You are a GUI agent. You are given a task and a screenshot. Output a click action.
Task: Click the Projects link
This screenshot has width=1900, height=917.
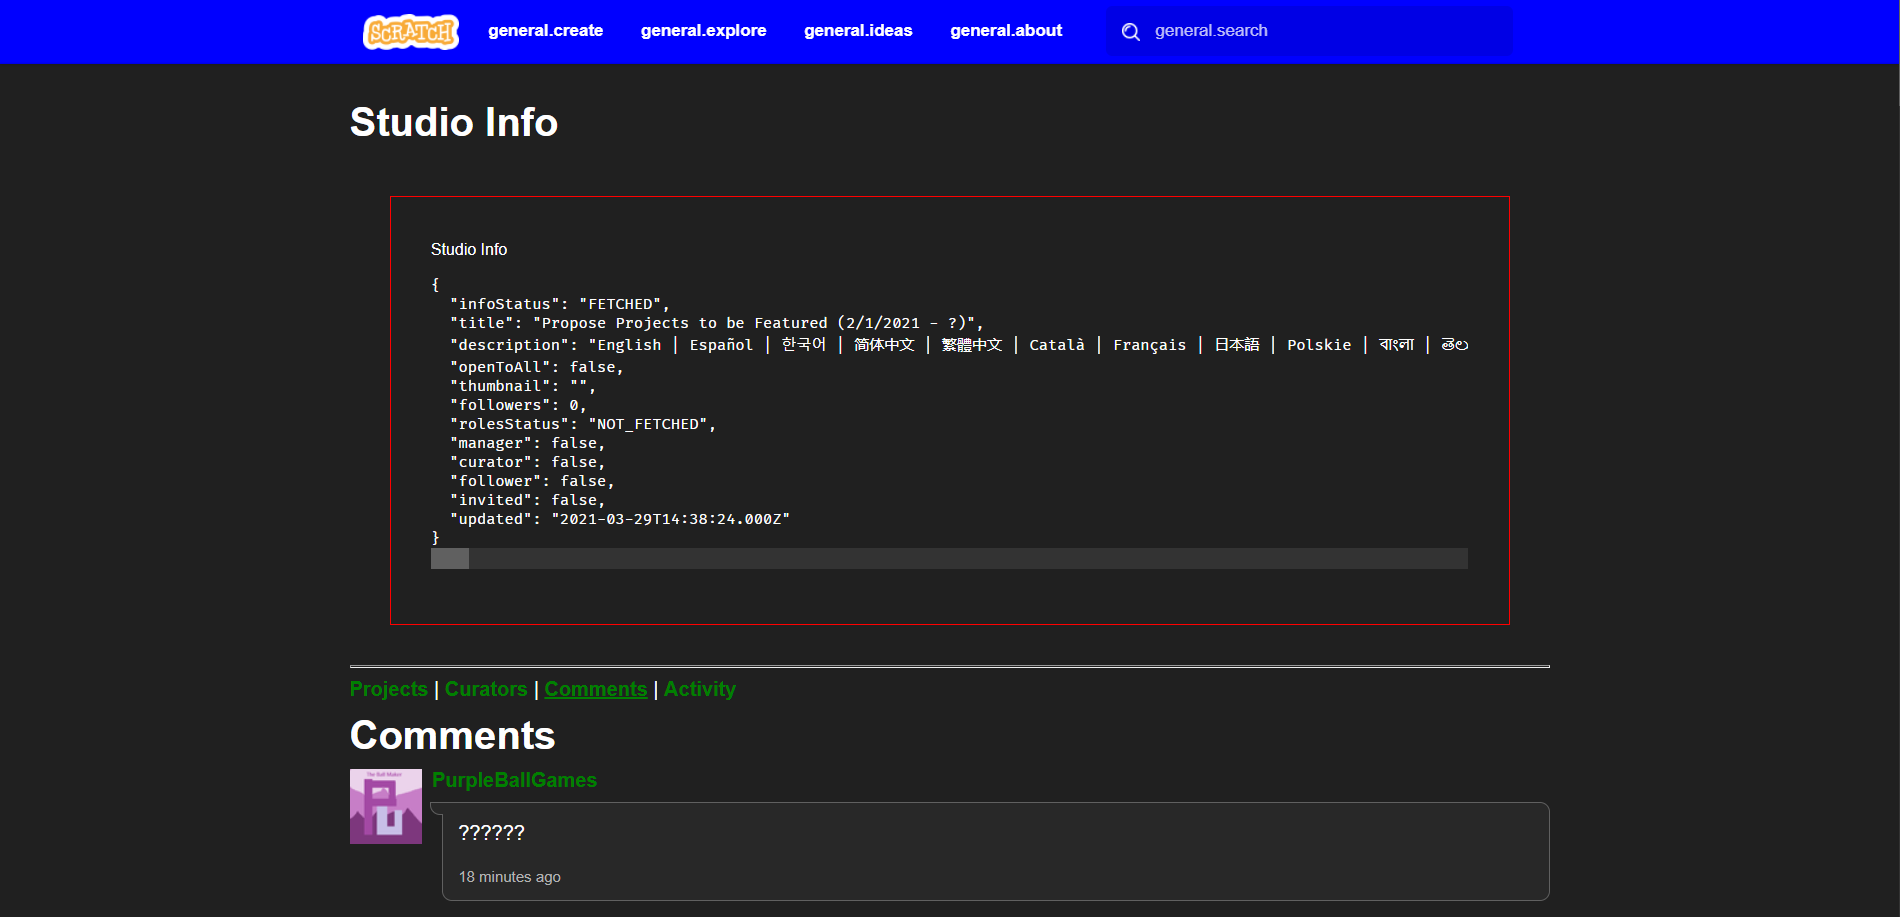coord(388,689)
